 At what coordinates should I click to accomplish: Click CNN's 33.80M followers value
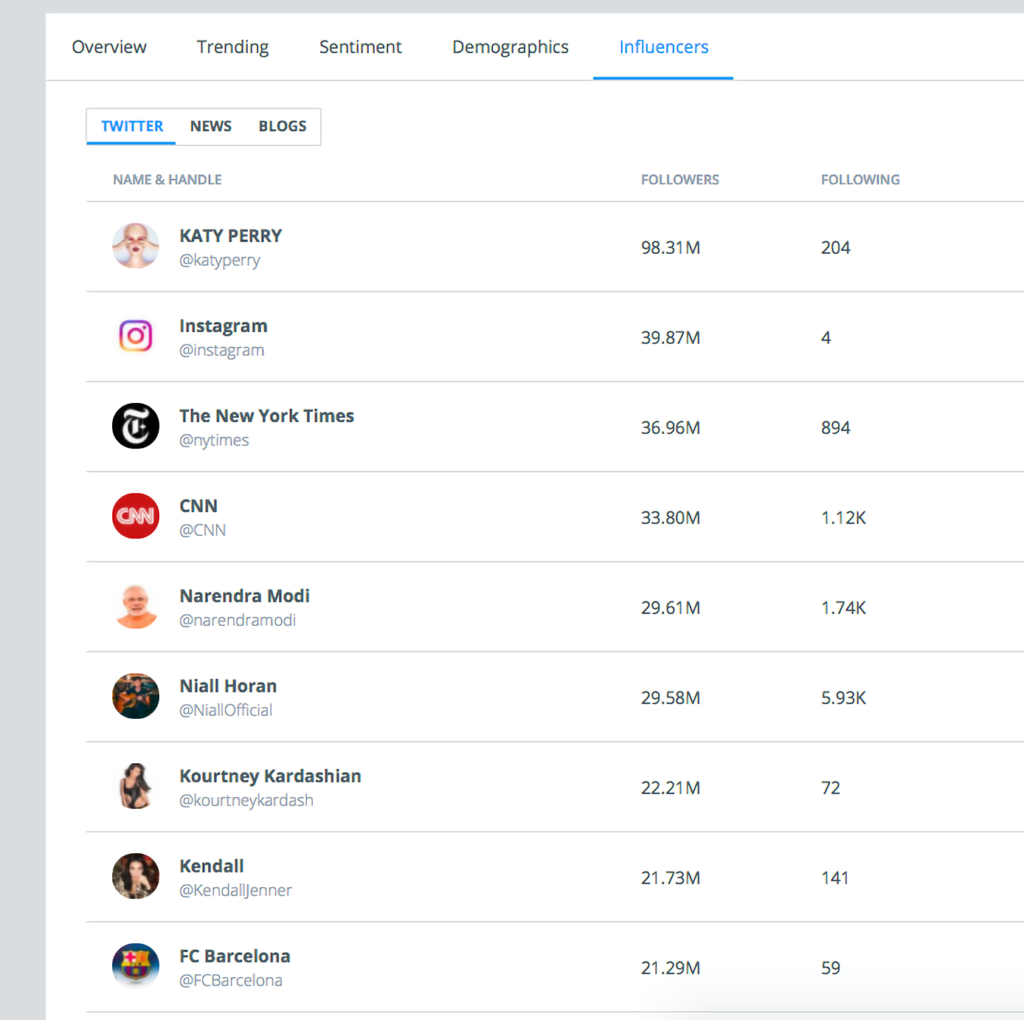coord(670,518)
